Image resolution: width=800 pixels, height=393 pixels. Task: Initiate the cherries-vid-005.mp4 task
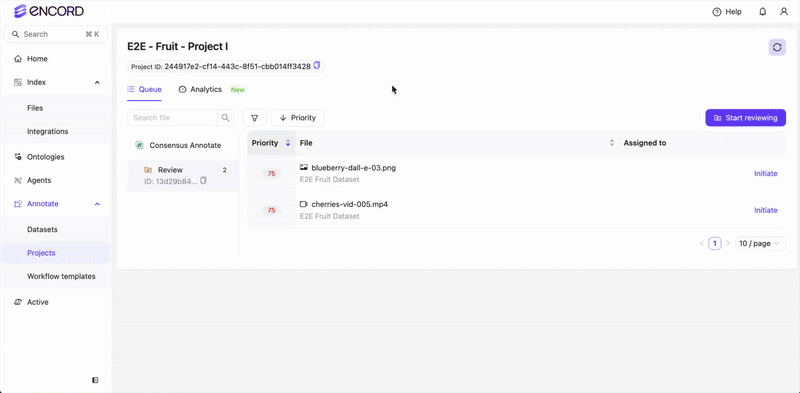coord(766,210)
